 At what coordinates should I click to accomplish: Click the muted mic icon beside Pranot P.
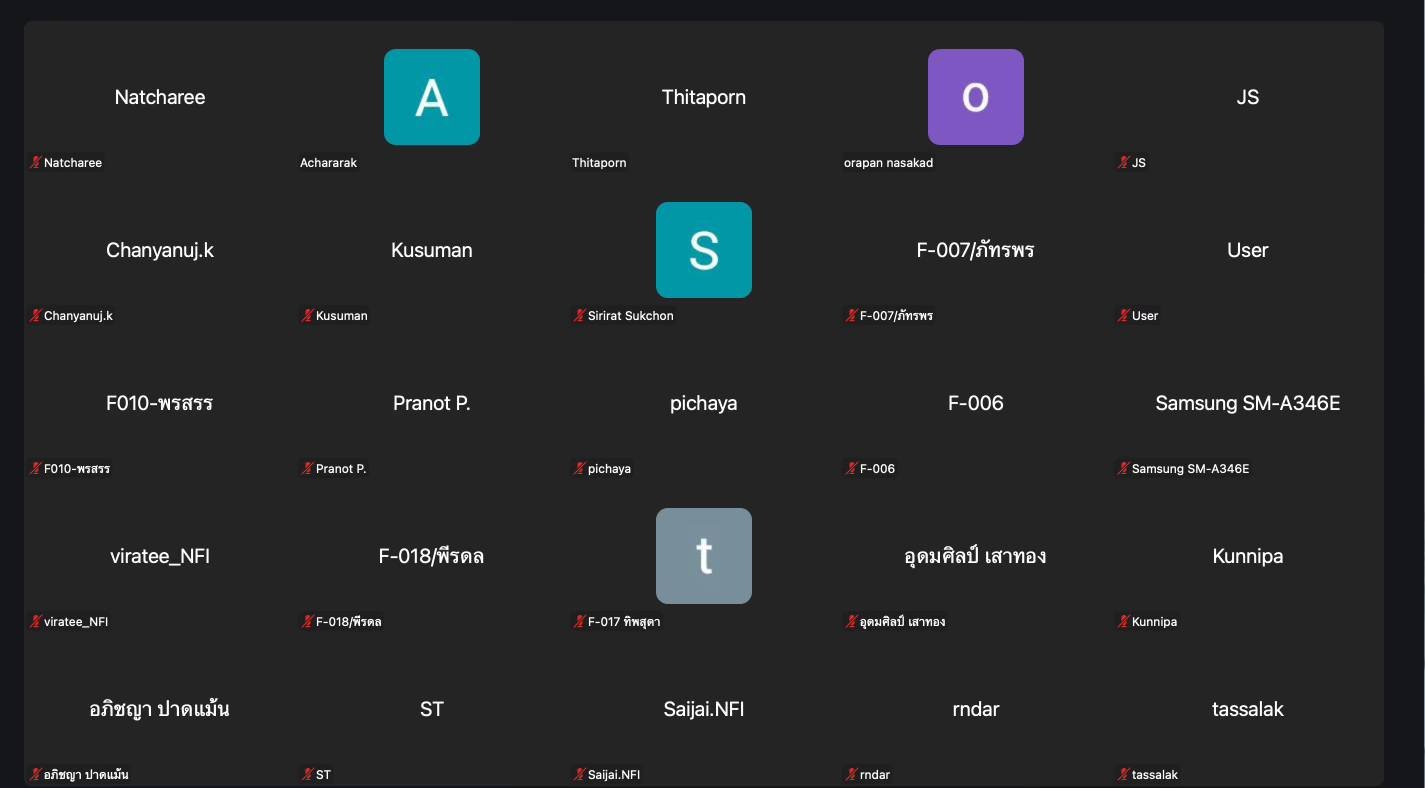pos(307,468)
